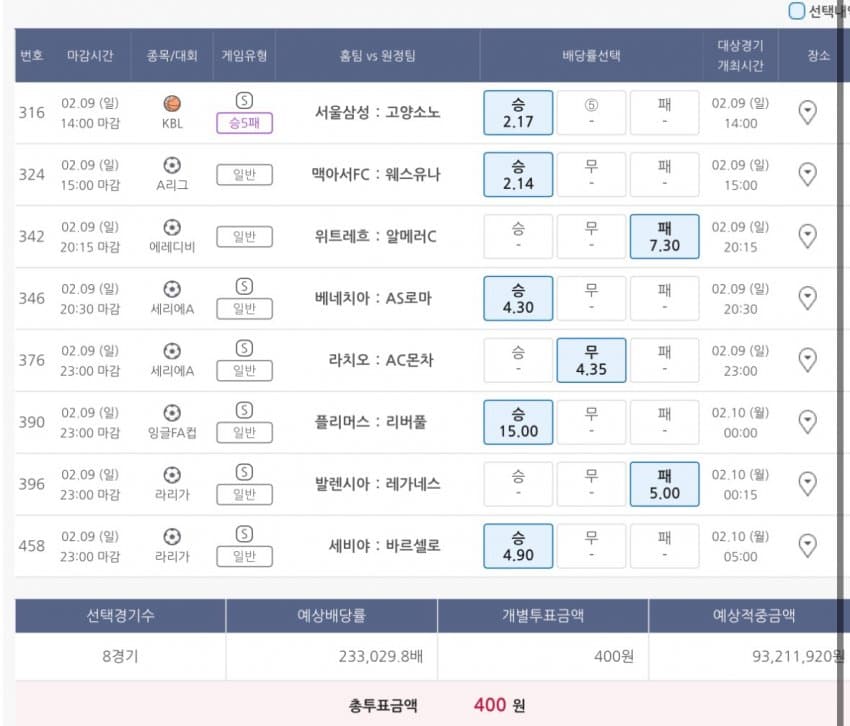Click the S icon in match 346 row
850x726 pixels.
(x=244, y=286)
